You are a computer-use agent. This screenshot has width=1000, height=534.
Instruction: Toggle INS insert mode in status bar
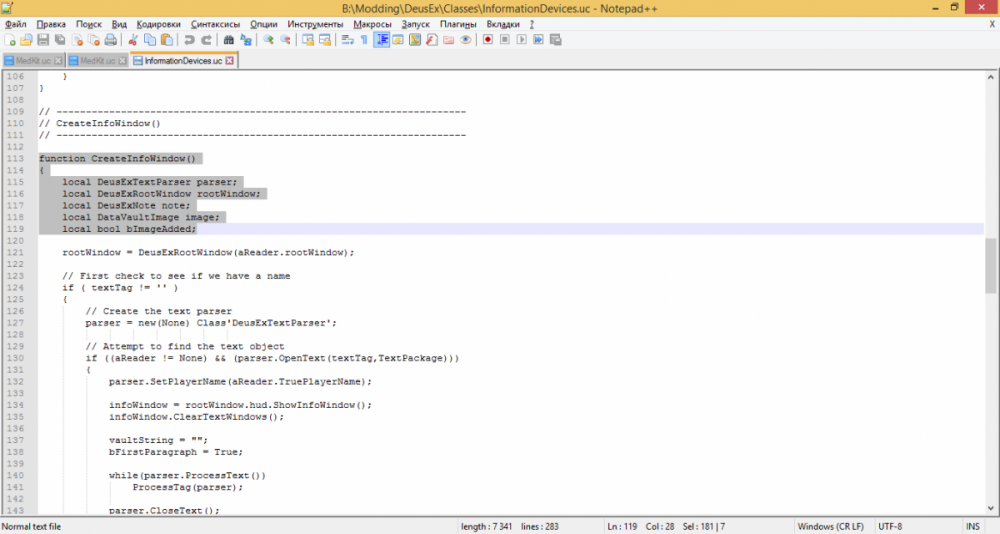pyautogui.click(x=972, y=526)
